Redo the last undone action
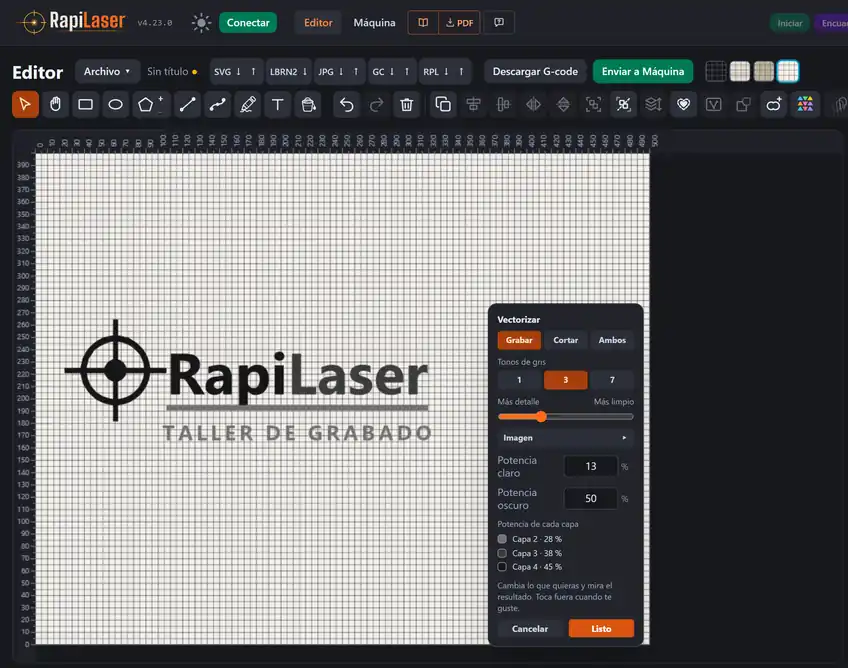The height and width of the screenshot is (668, 848). [376, 104]
